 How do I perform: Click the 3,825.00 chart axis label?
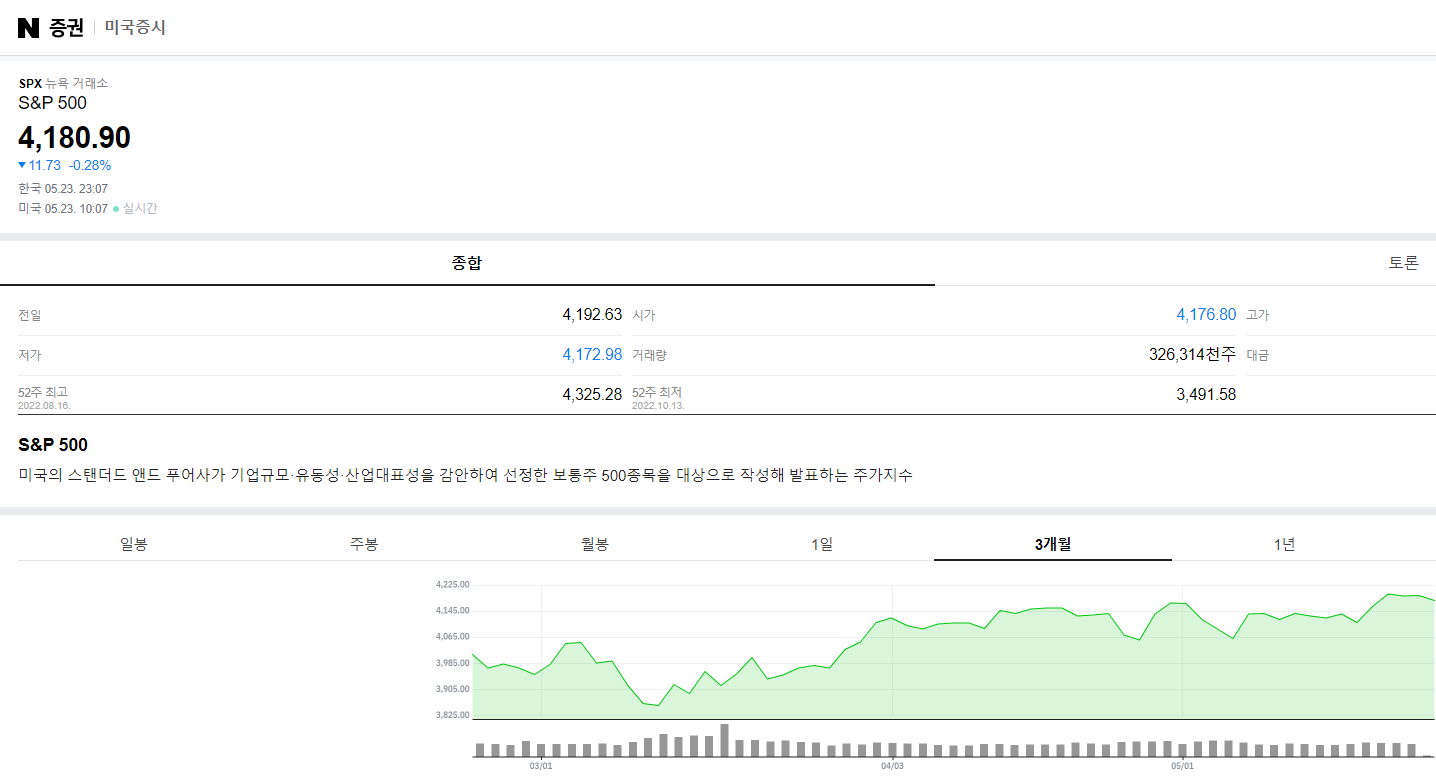click(452, 715)
